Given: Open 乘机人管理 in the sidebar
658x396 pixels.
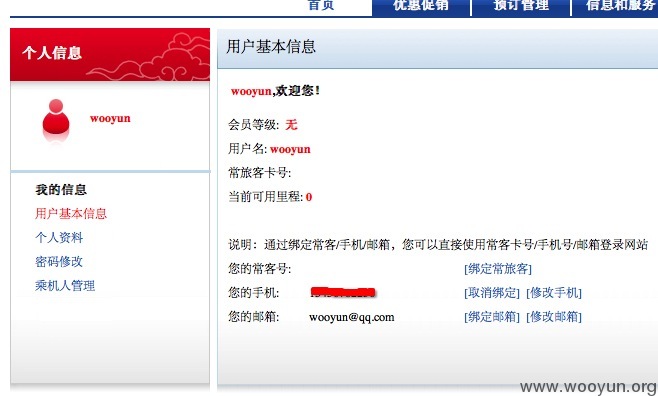Looking at the screenshot, I should pos(65,286).
